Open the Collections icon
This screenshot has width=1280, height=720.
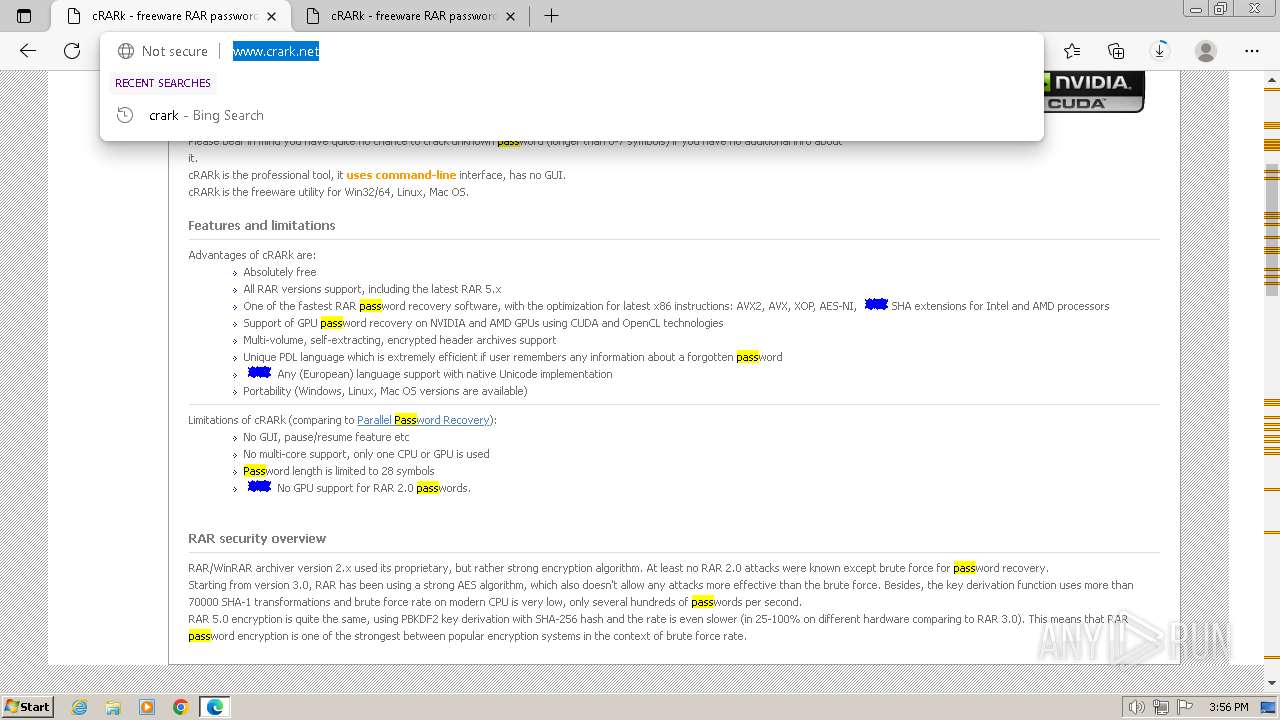[x=1116, y=51]
